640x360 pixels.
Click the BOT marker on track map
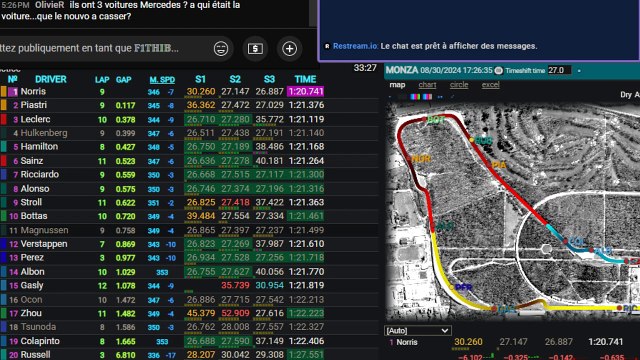coord(436,120)
